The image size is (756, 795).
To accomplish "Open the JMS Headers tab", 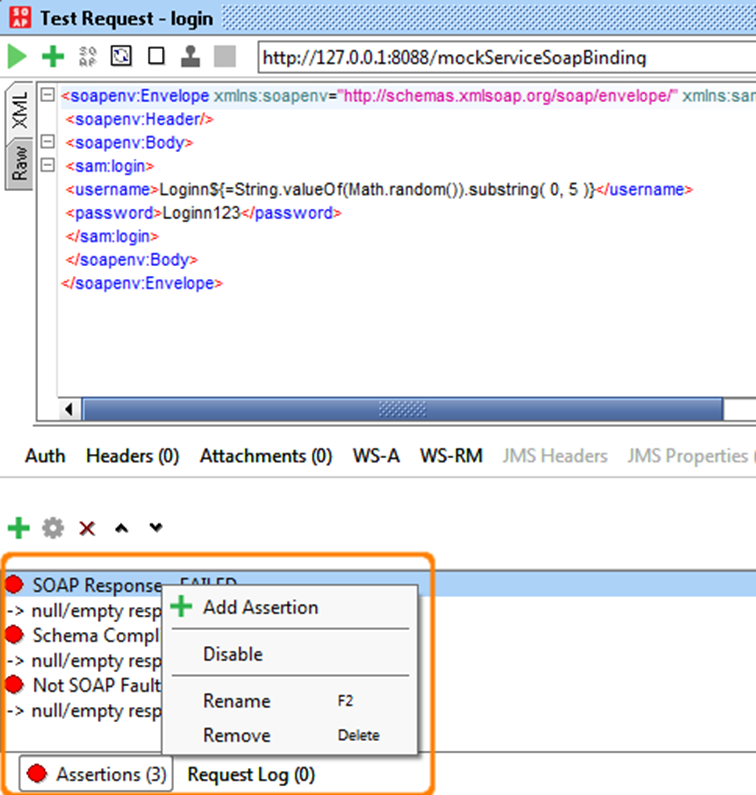I will tap(555, 456).
